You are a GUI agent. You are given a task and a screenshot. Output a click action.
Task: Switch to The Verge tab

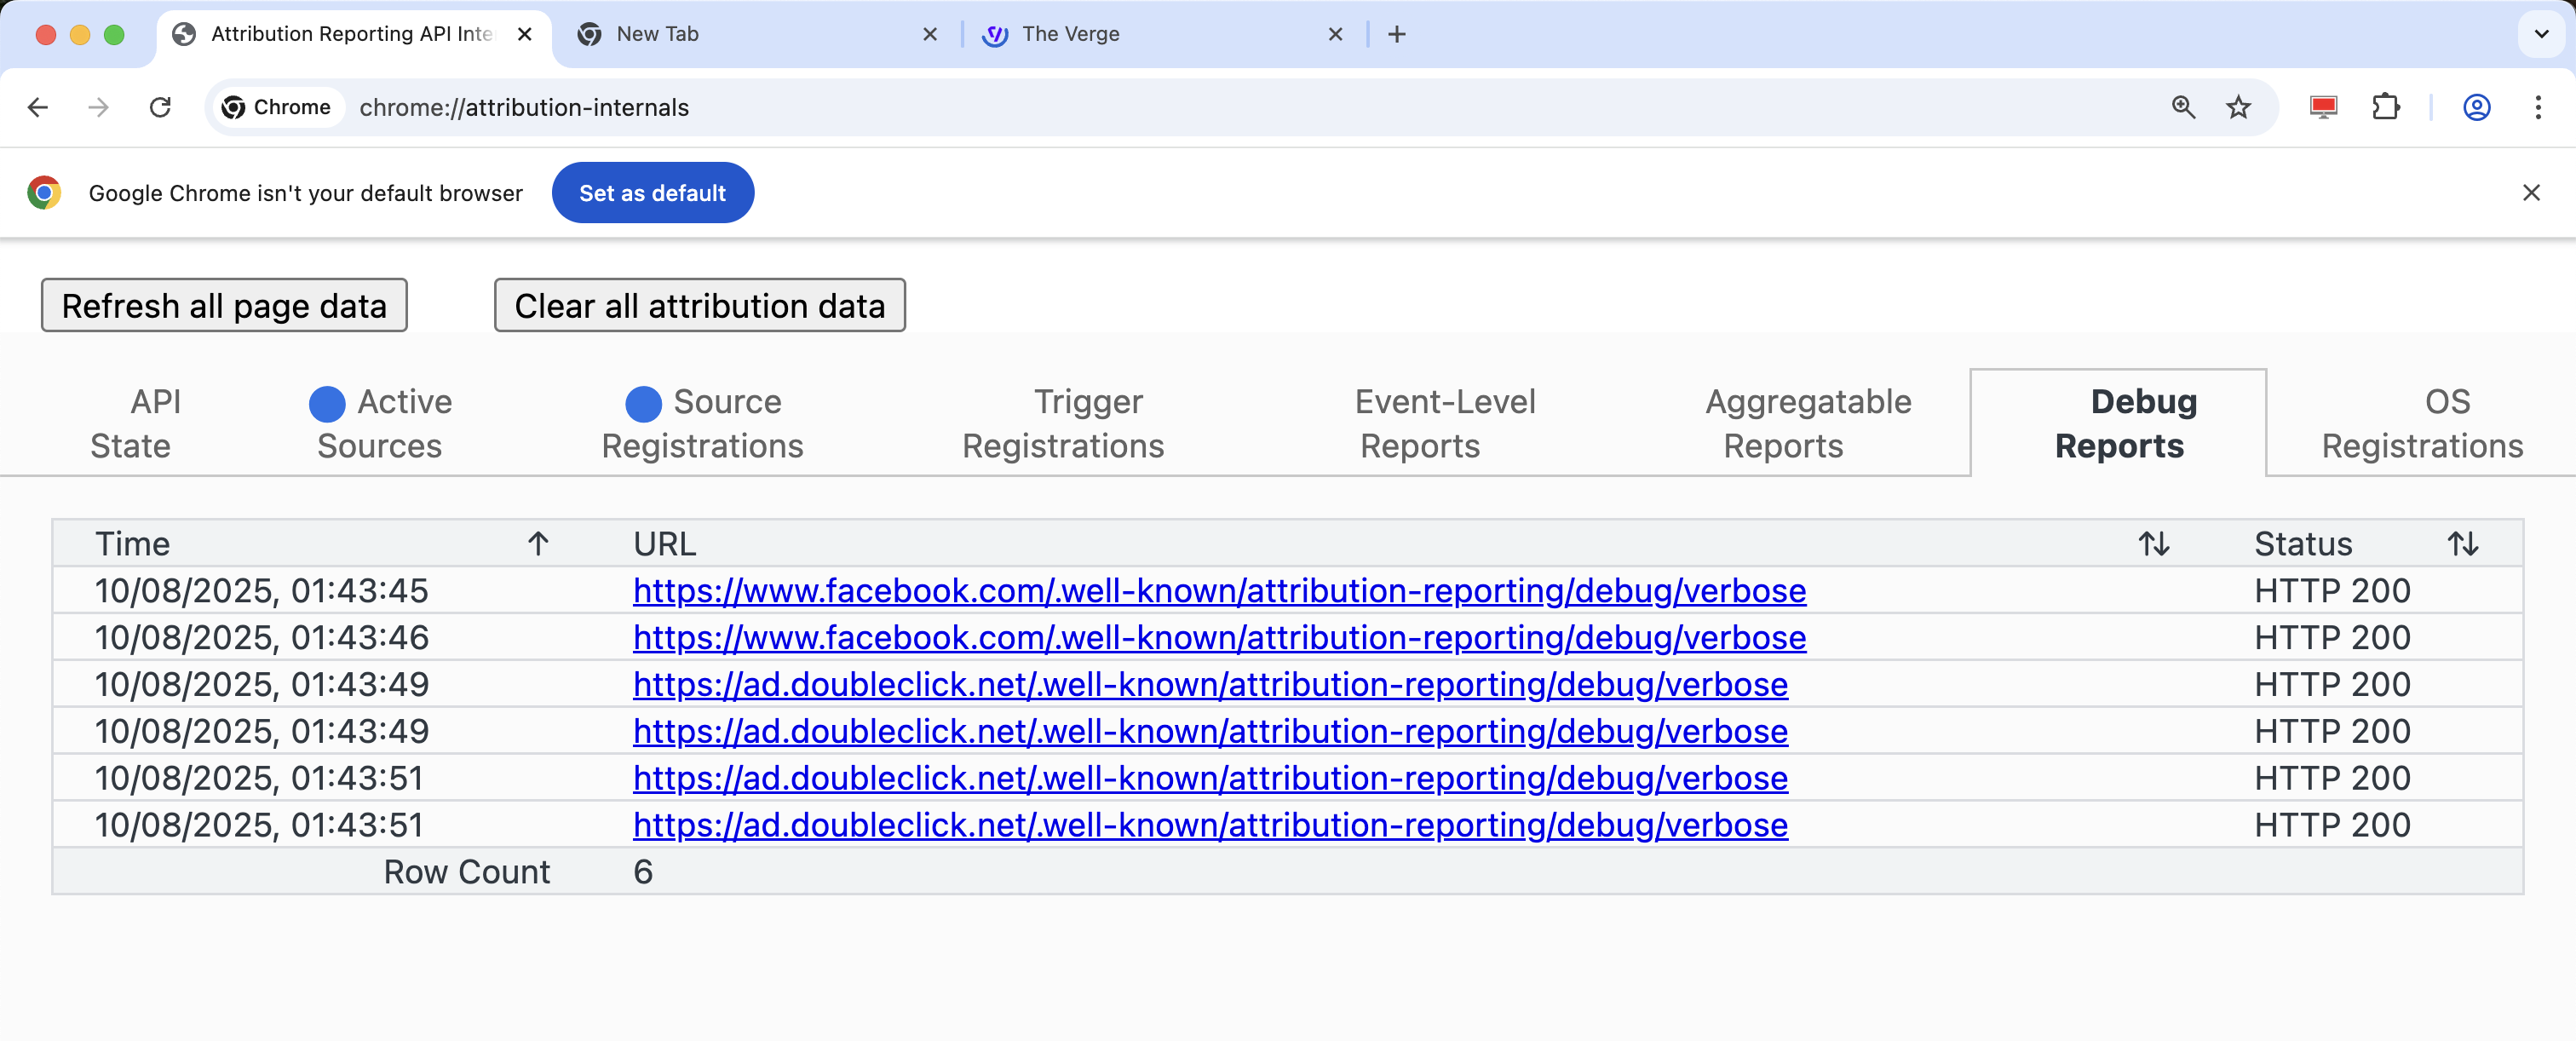pyautogui.click(x=1070, y=33)
